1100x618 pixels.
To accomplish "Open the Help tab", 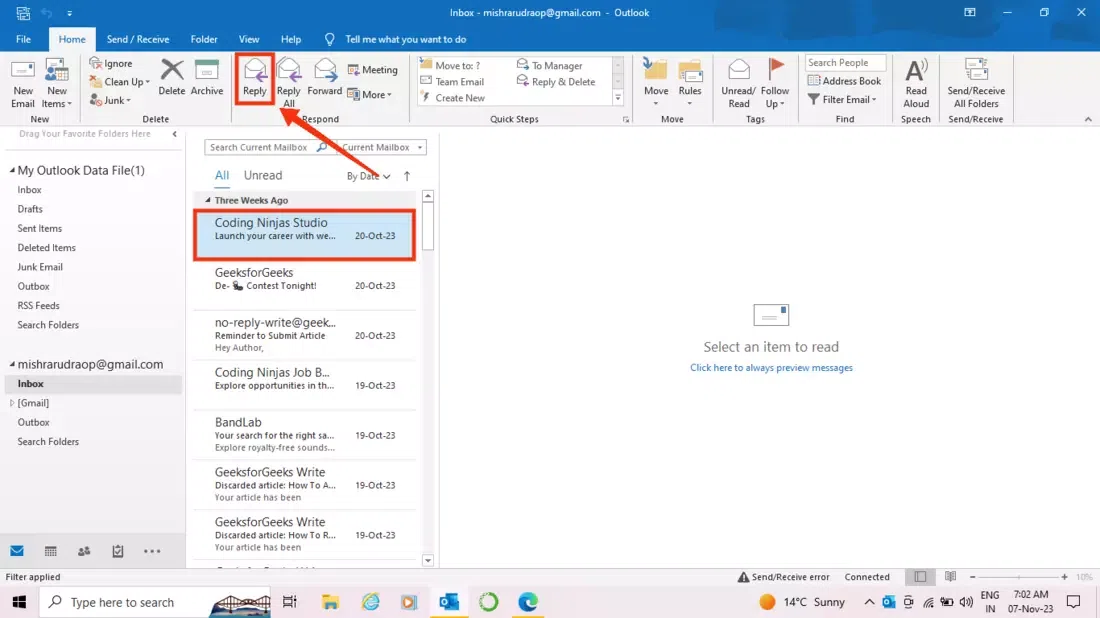I will [x=290, y=39].
